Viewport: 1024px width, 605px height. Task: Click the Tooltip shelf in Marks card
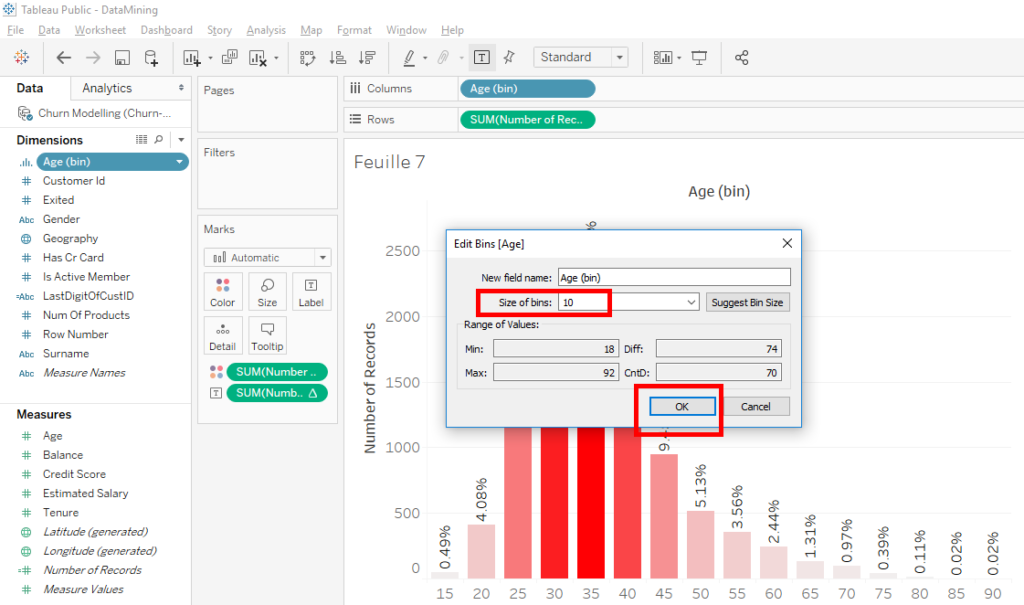(267, 335)
